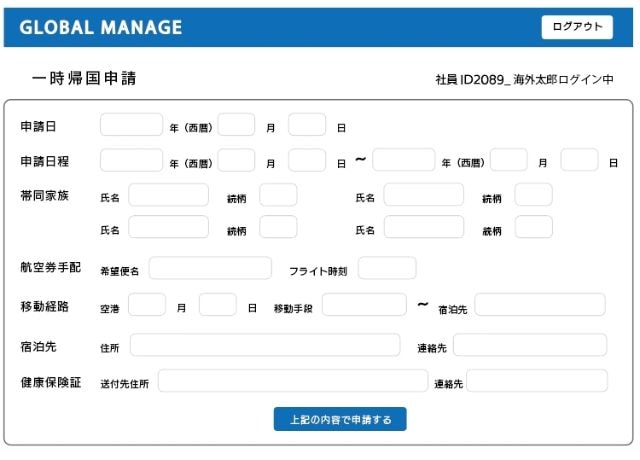Submit form with 上記の内容で申請する button

tap(340, 419)
